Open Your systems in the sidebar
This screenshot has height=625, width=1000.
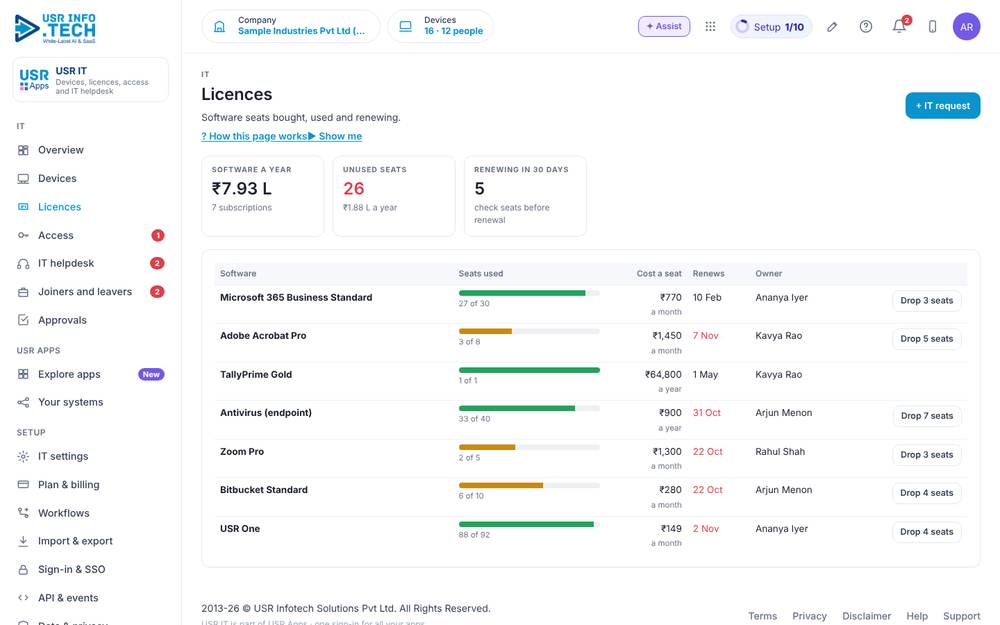[x=91, y=402]
